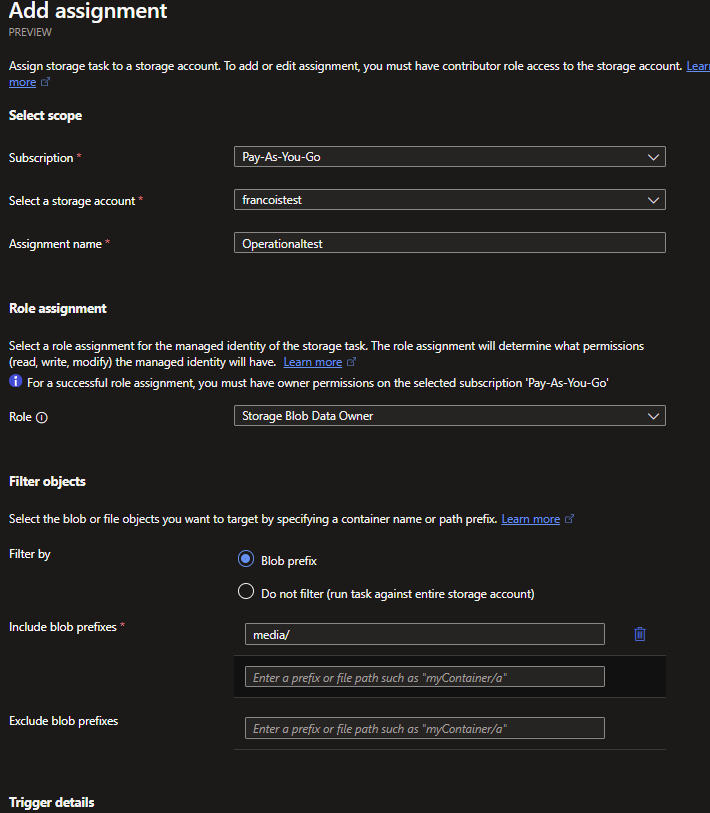Expand the Subscription dropdown chevron
This screenshot has height=813, width=710.
click(653, 157)
